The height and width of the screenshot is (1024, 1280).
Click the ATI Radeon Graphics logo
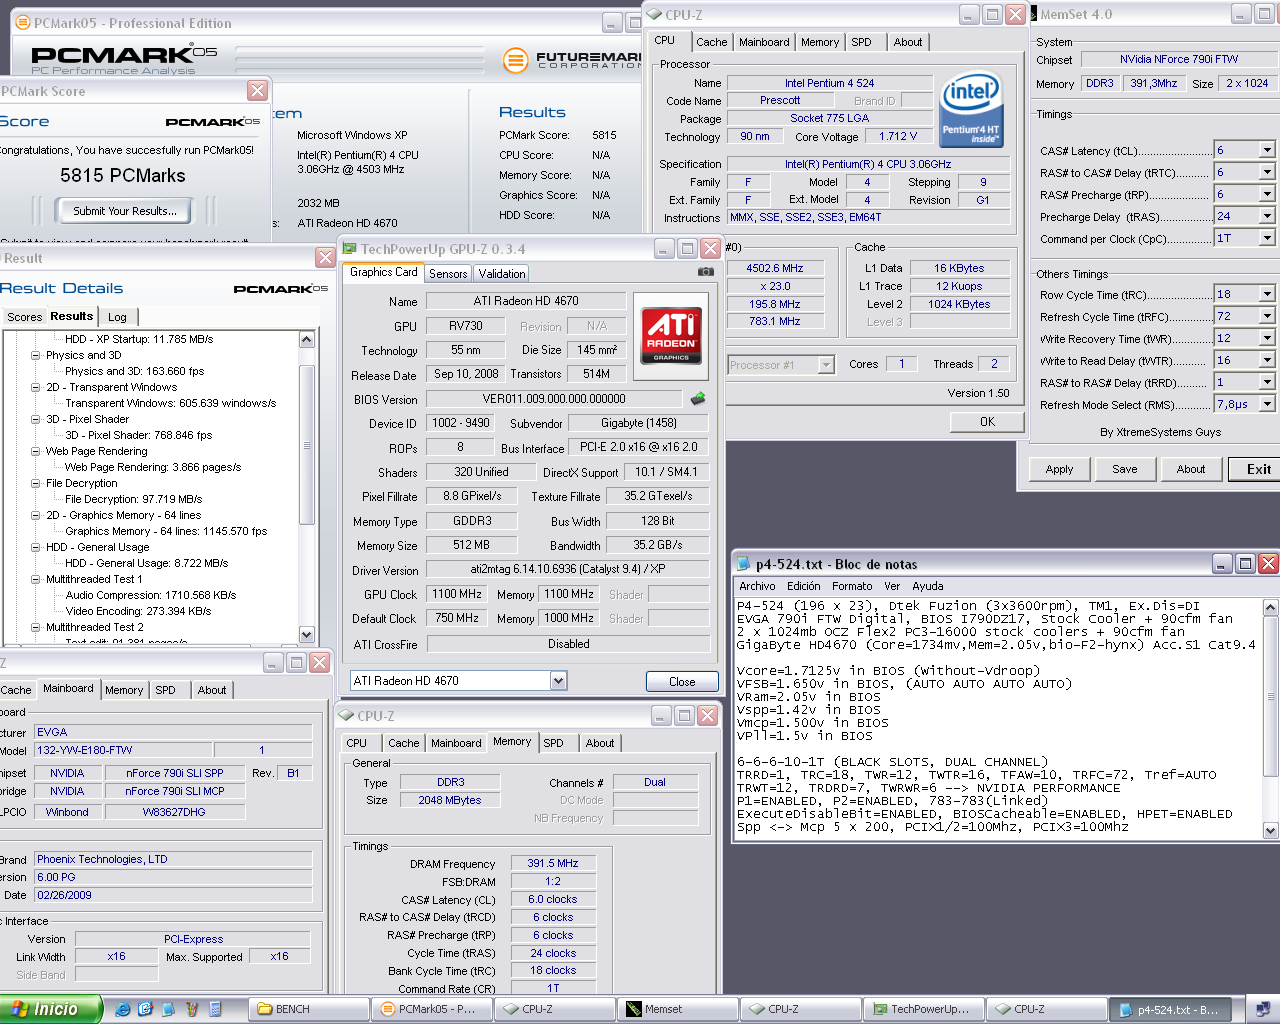tap(671, 337)
